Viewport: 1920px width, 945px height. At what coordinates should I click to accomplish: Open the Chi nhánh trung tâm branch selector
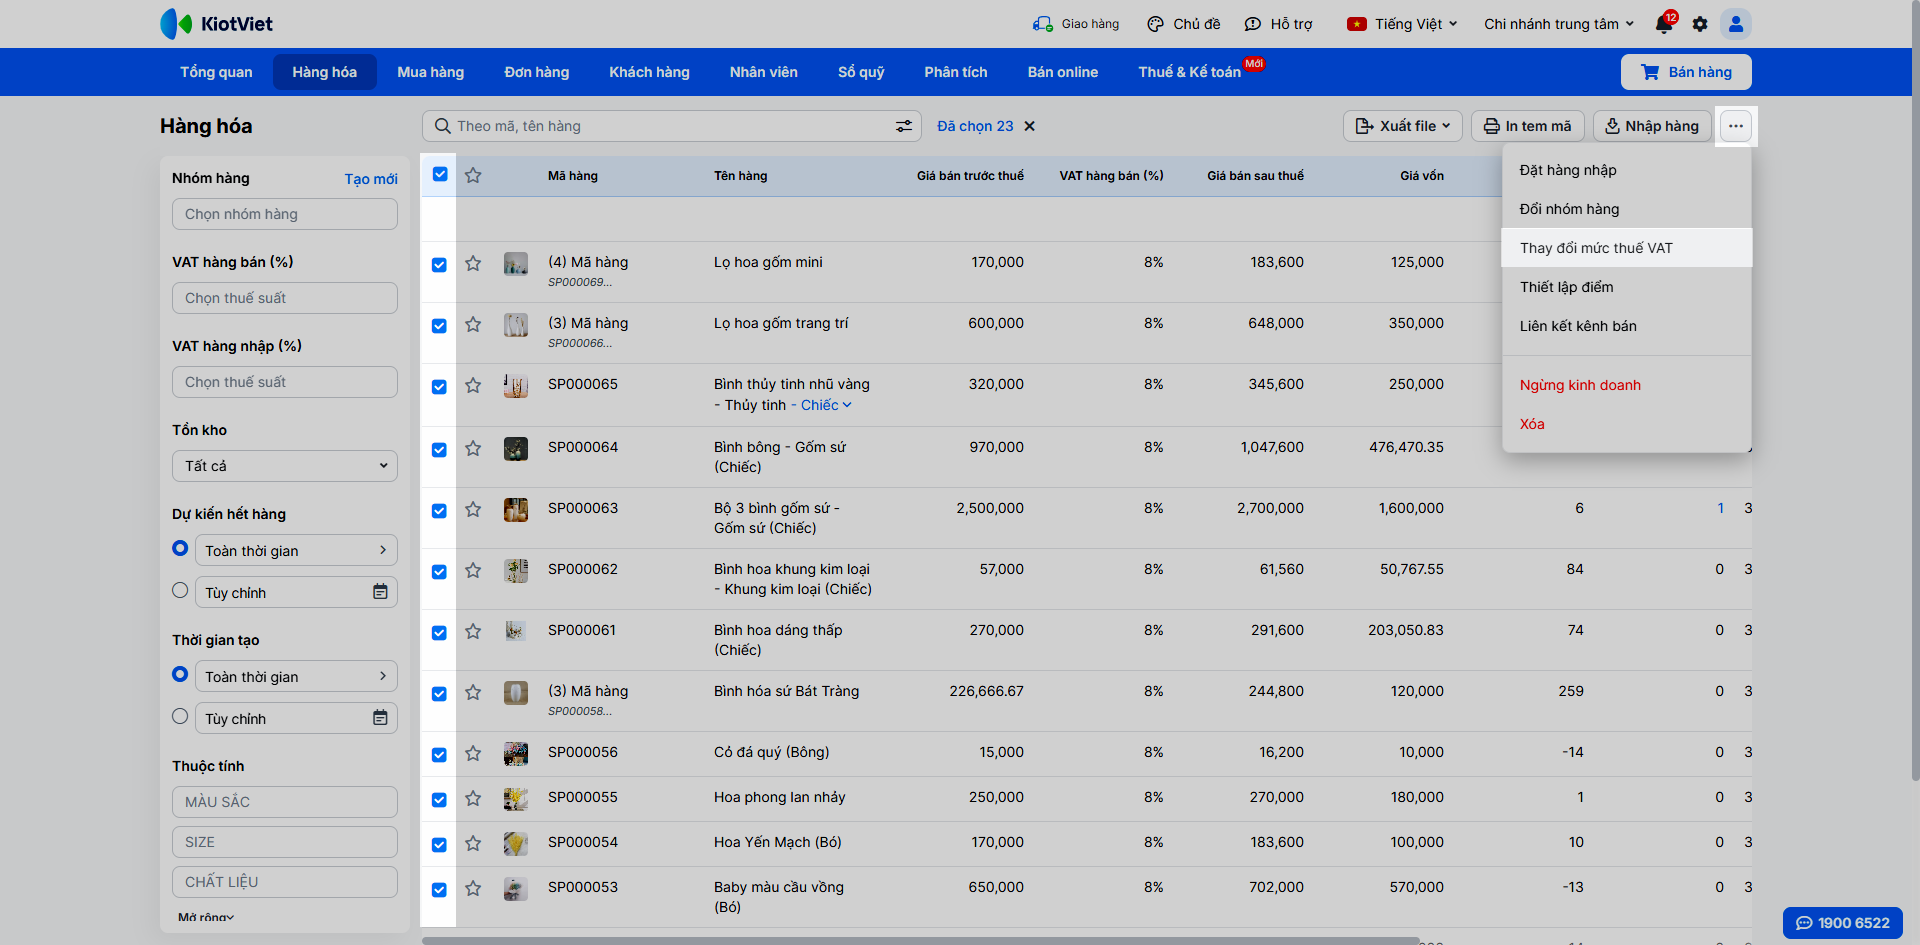(x=1558, y=24)
